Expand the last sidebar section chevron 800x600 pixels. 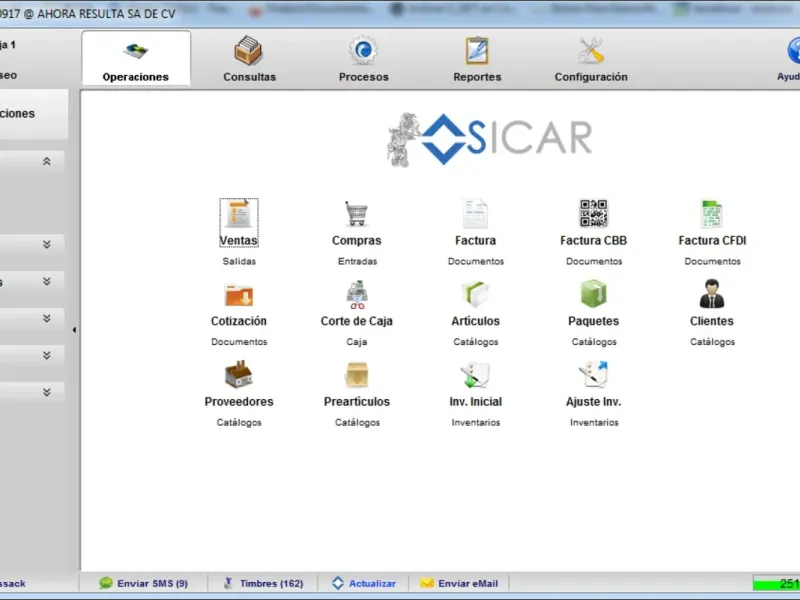(x=46, y=392)
